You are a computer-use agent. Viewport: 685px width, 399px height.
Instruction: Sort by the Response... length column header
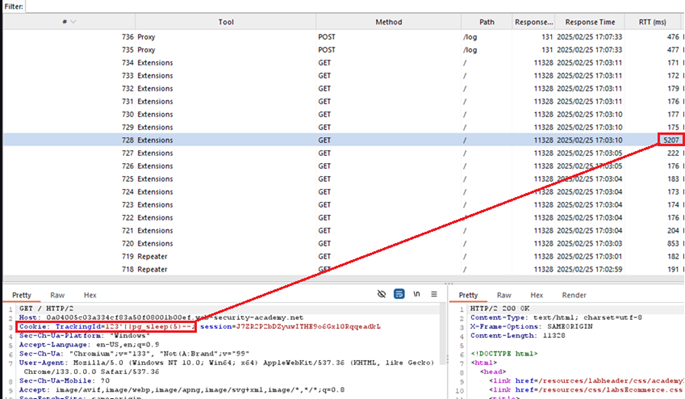click(533, 22)
